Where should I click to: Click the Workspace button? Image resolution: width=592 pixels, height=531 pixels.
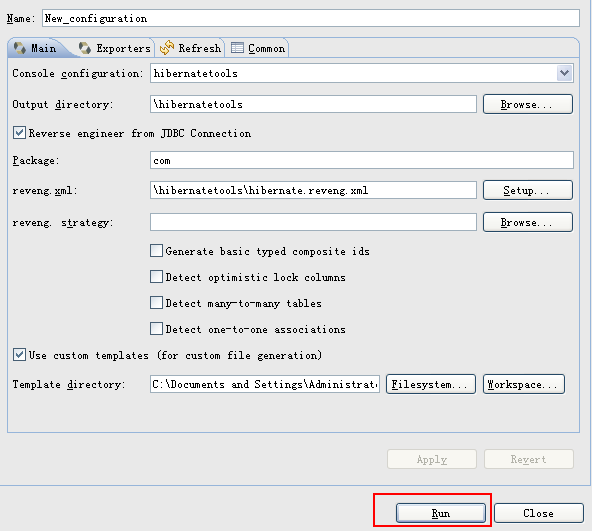(524, 384)
